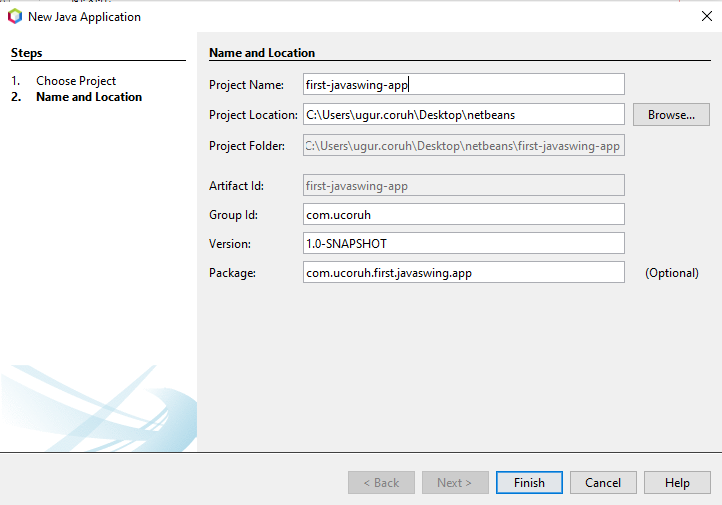Click the Version: label
The image size is (722, 505).
[x=230, y=244]
